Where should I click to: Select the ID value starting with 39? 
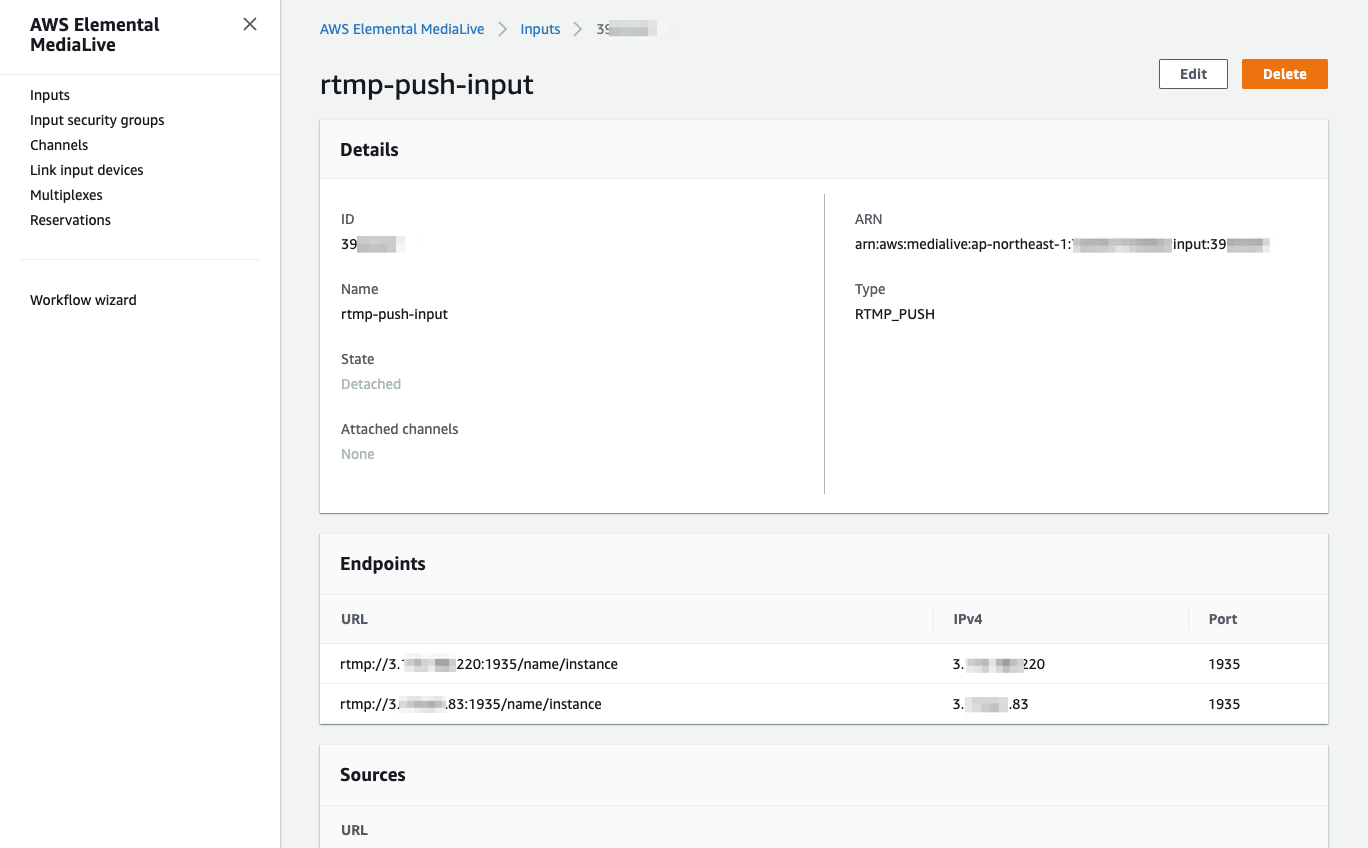[372, 244]
